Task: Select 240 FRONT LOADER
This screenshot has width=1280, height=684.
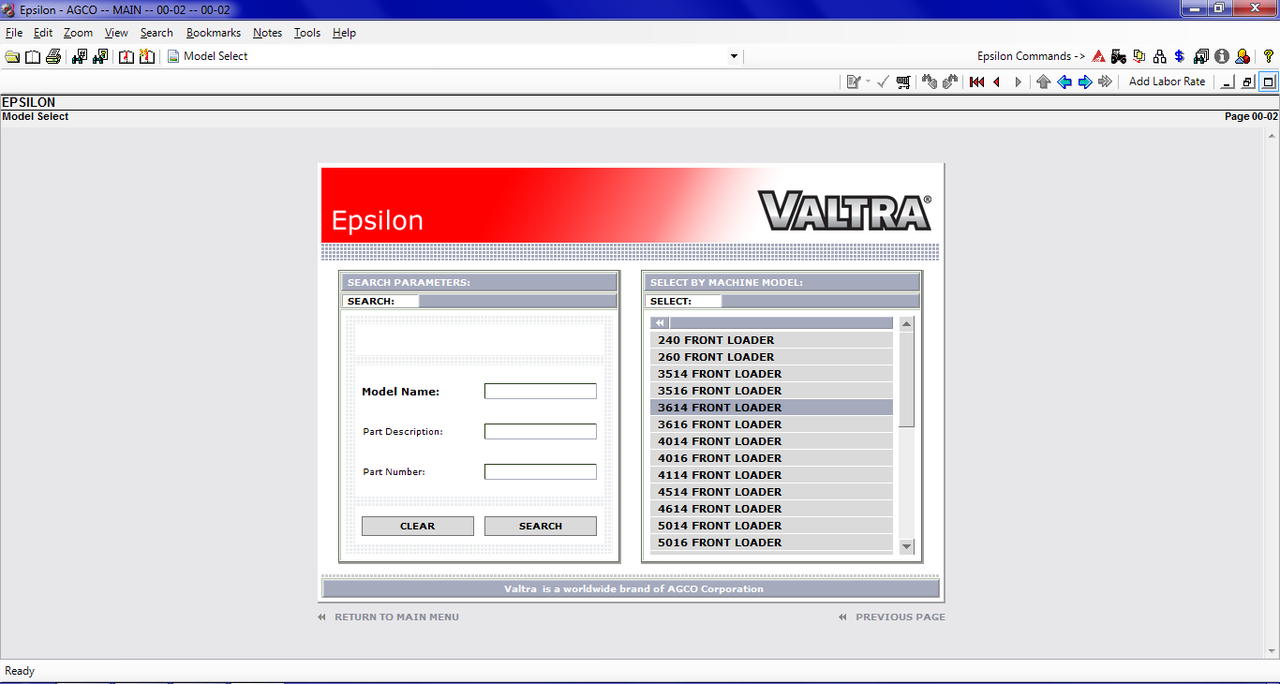Action: coord(771,340)
